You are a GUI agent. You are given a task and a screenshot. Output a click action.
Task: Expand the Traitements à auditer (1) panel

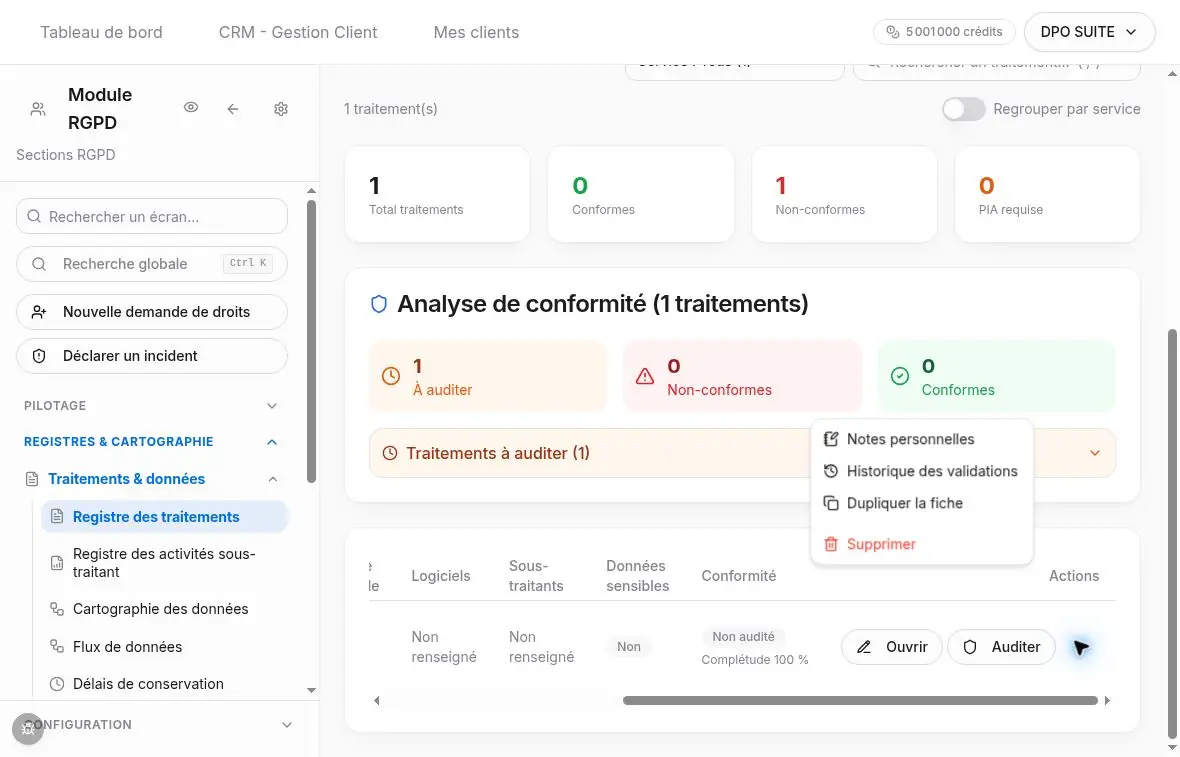click(742, 453)
